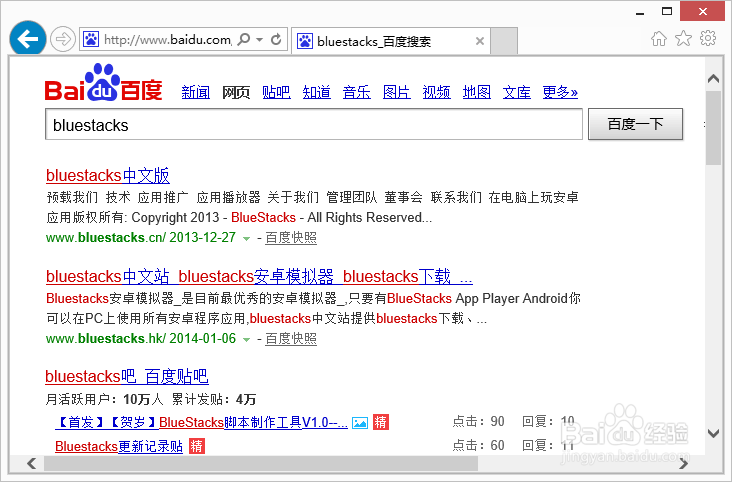Screen dimensions: 732x482
Task: Open the browser Tools gear icon
Action: pyautogui.click(x=708, y=38)
